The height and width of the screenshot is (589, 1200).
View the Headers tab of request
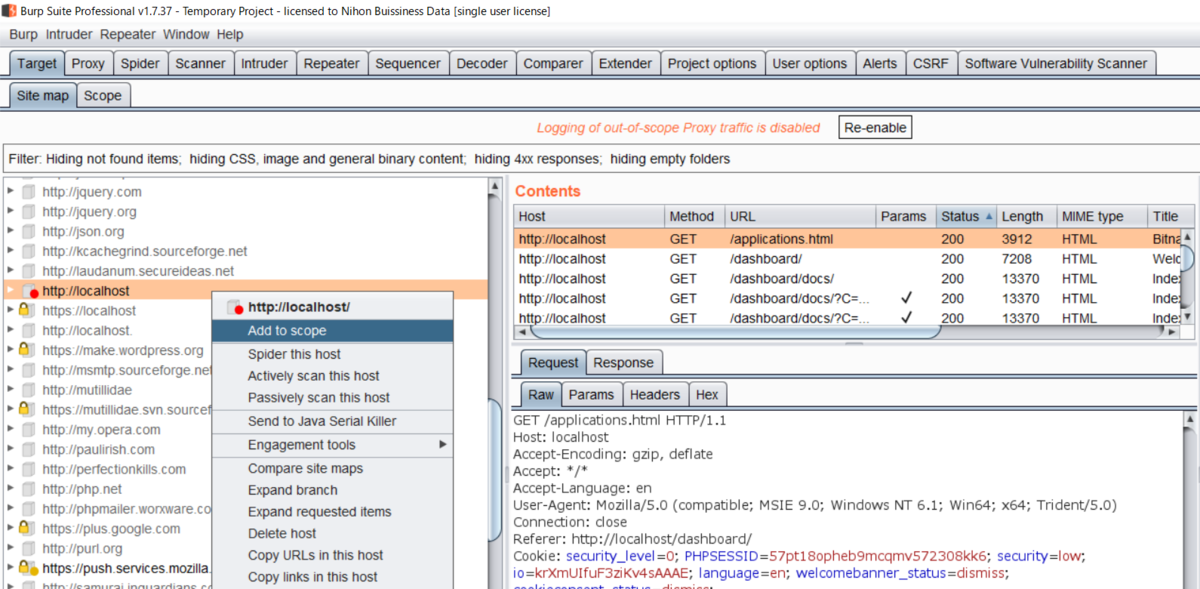[655, 394]
